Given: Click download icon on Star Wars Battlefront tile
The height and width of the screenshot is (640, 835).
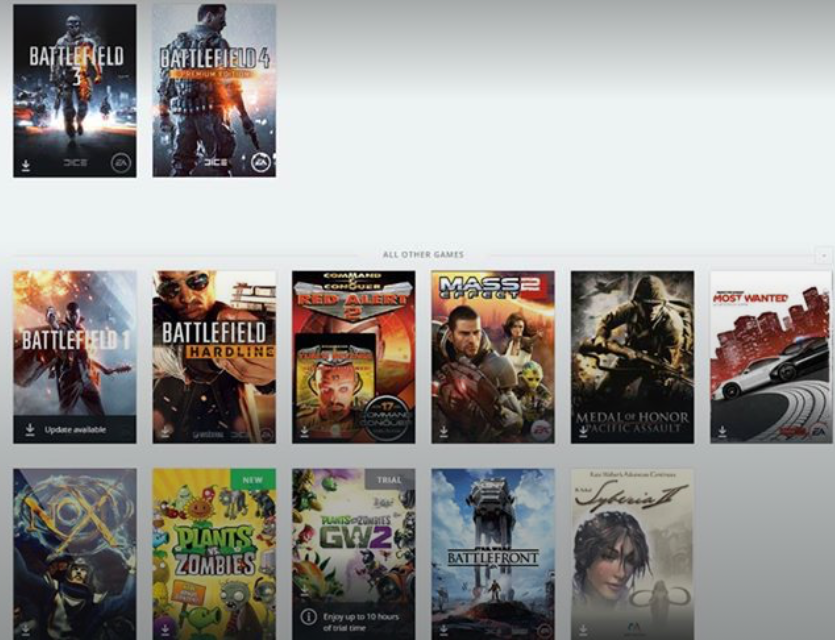Looking at the screenshot, I should pyautogui.click(x=443, y=630).
